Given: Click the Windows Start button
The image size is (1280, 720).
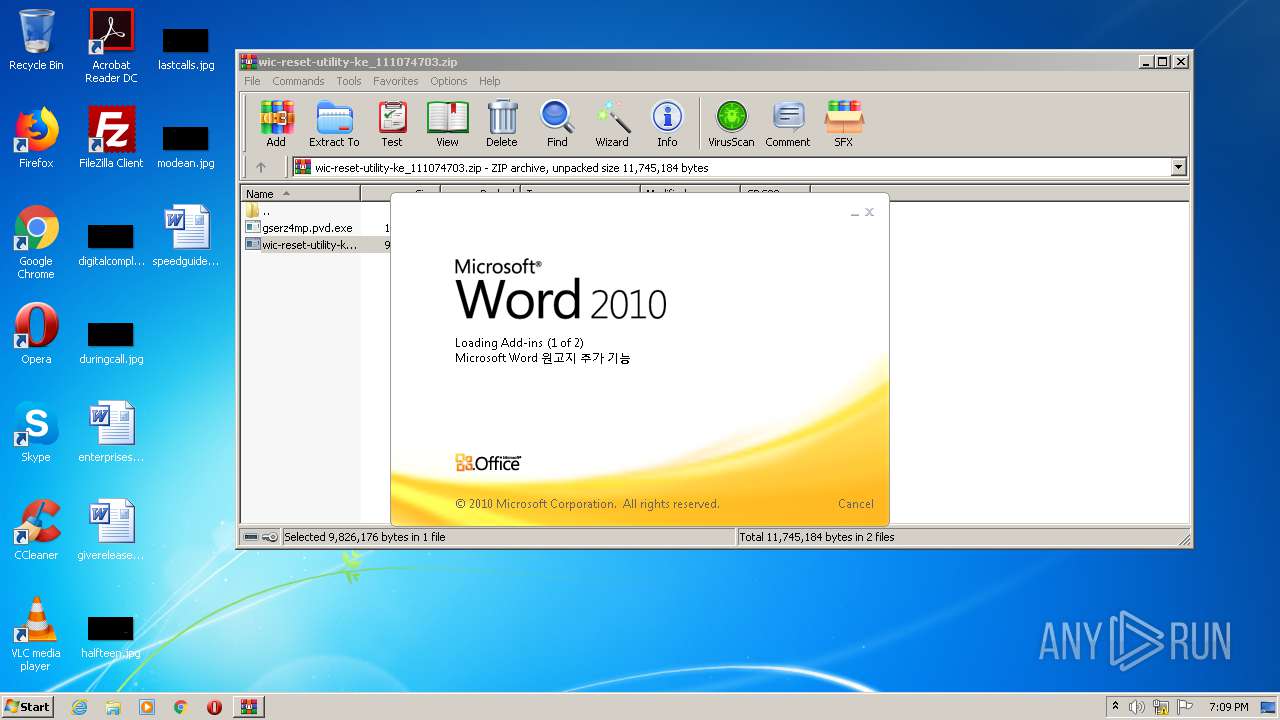Looking at the screenshot, I should point(28,706).
